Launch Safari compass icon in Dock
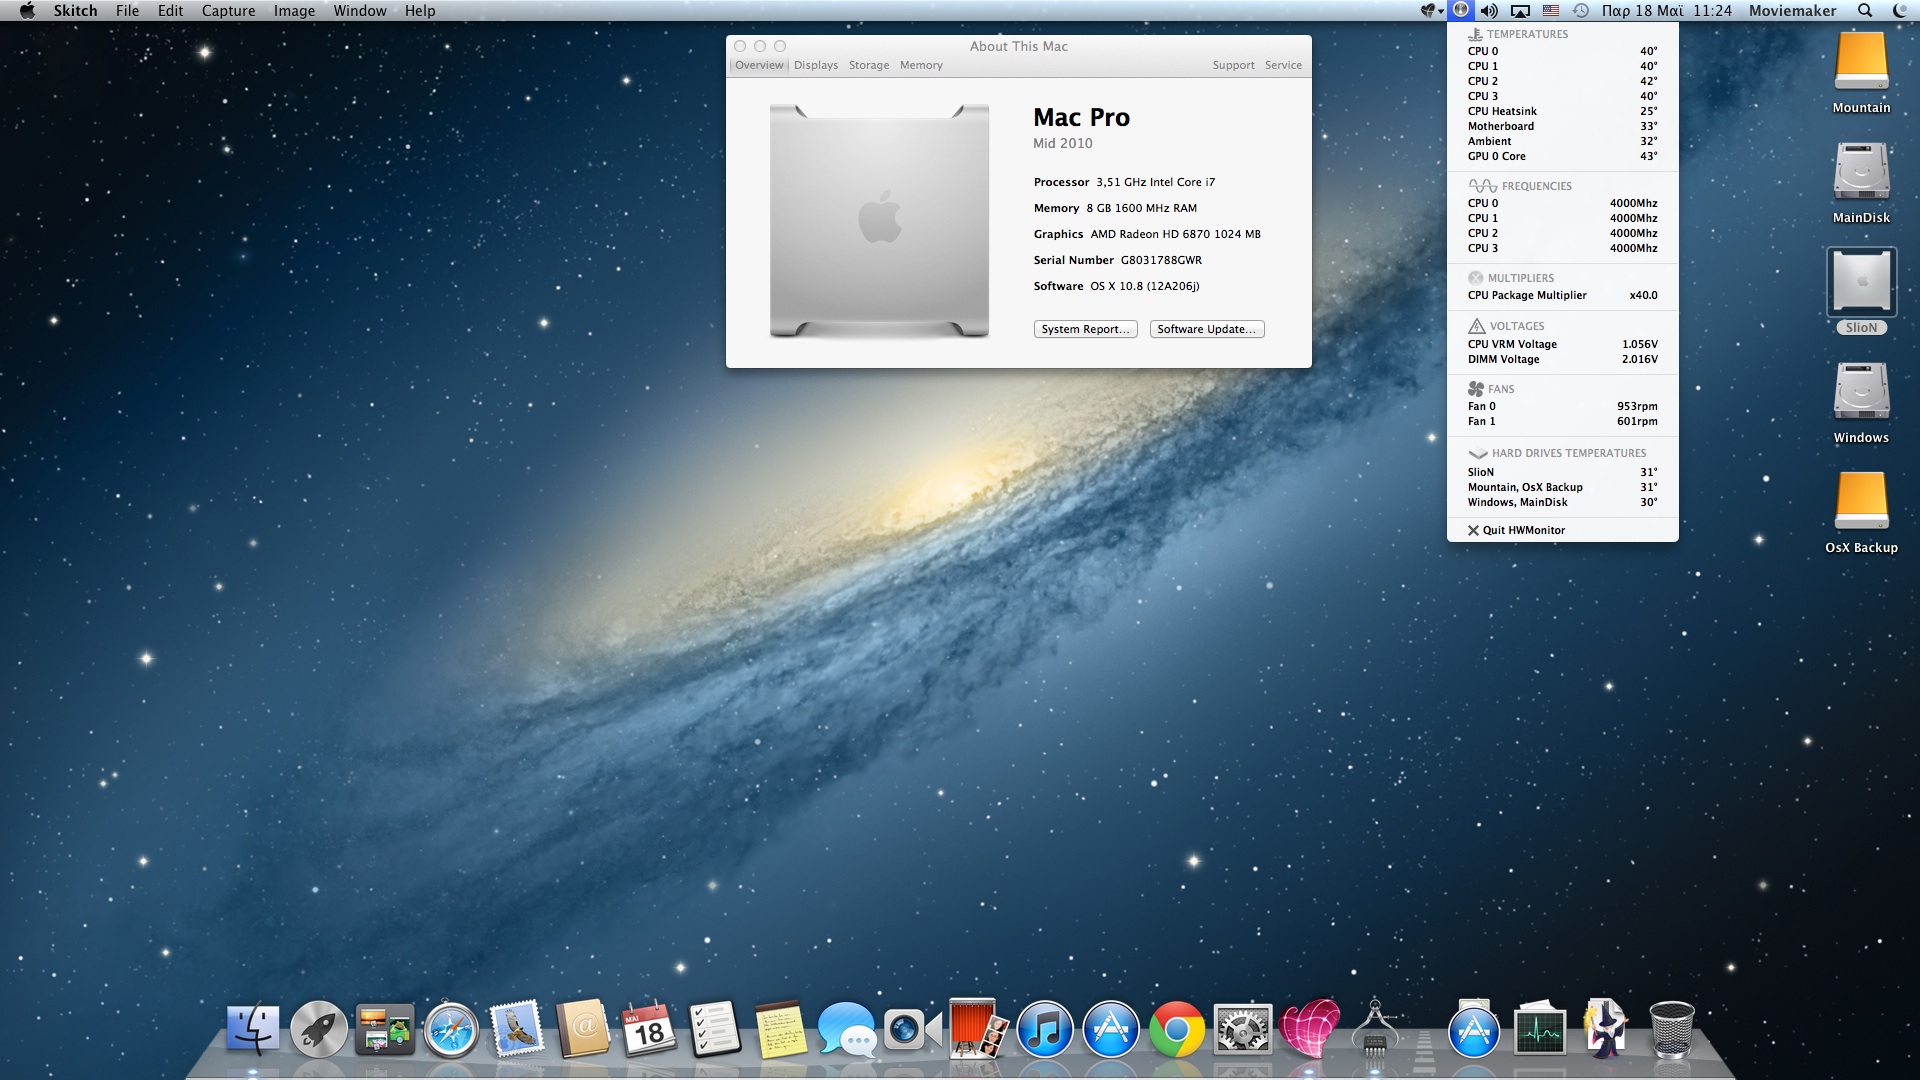Viewport: 1920px width, 1080px height. click(x=451, y=1029)
